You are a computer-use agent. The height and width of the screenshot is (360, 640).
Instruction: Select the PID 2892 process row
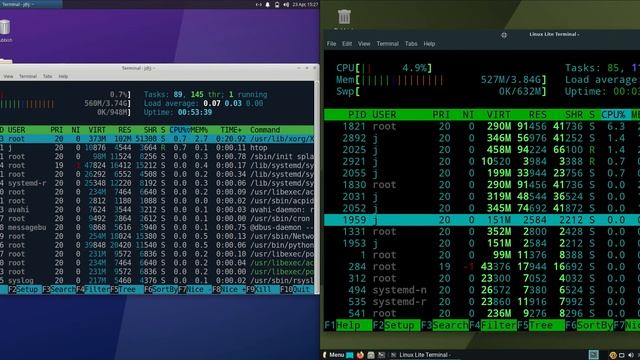click(482, 138)
